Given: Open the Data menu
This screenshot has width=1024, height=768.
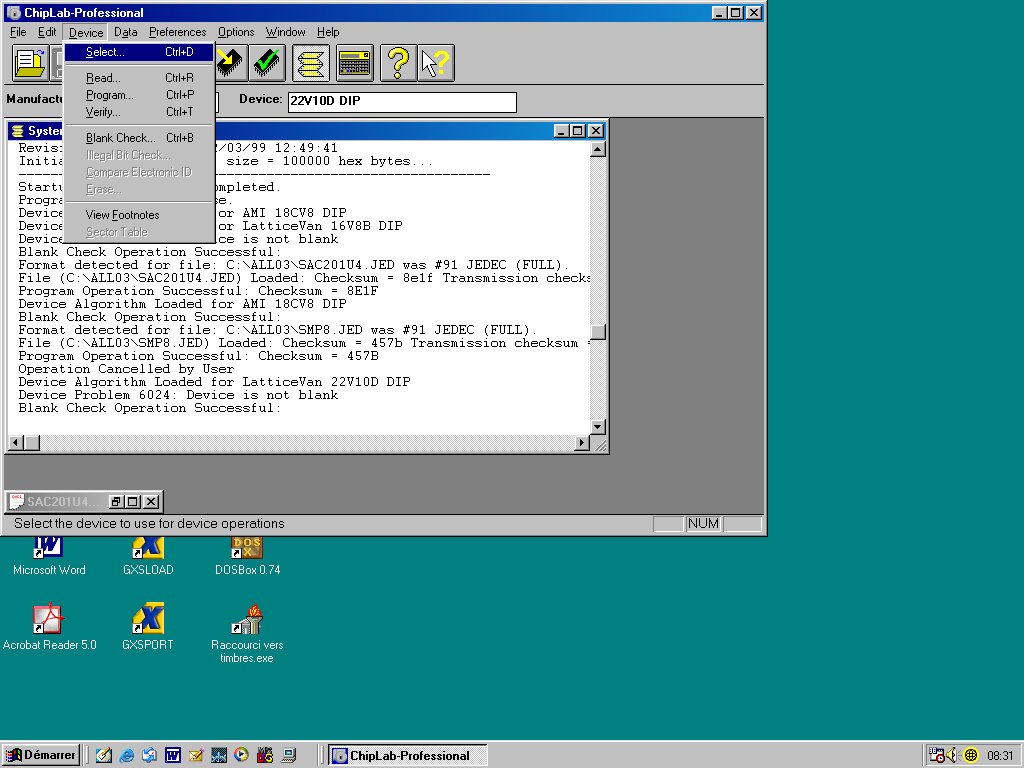Looking at the screenshot, I should [125, 32].
